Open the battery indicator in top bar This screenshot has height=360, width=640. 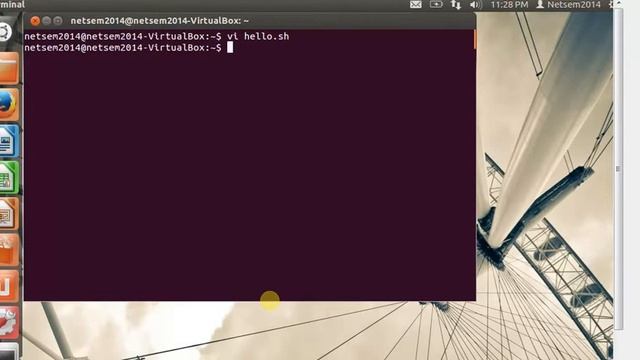click(436, 5)
